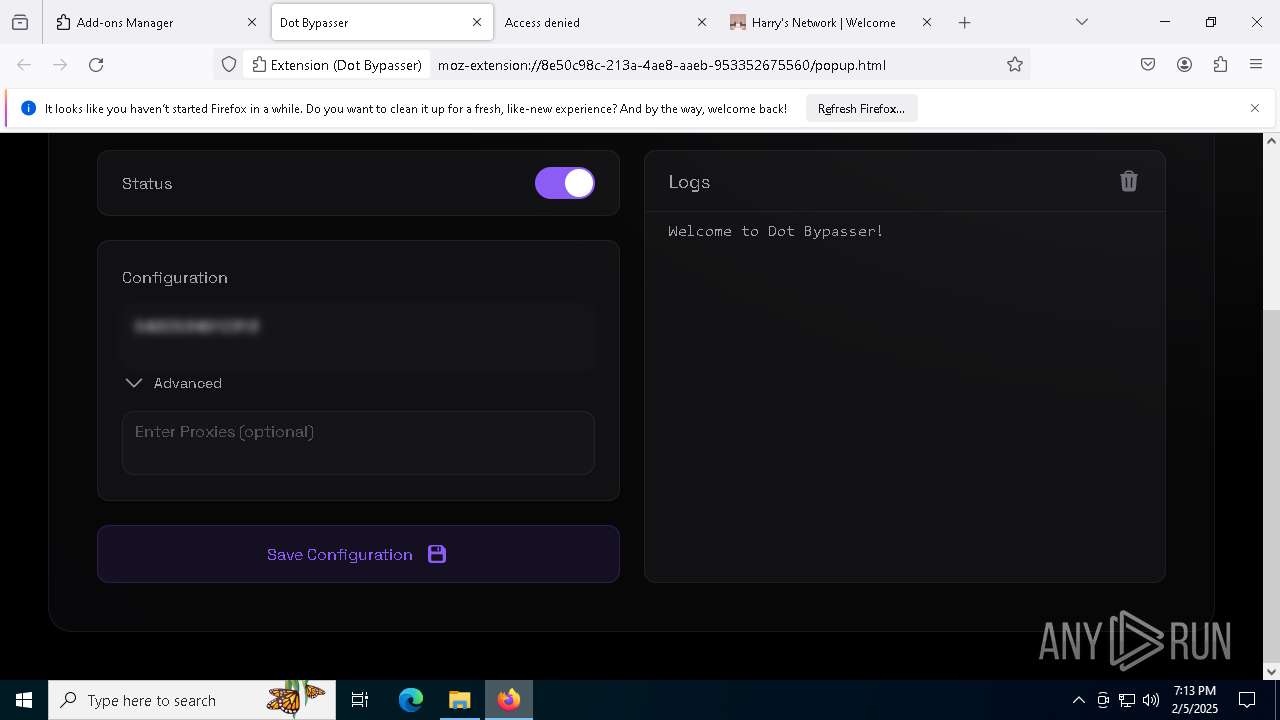
Task: Click the Type here to search box
Action: pos(192,700)
